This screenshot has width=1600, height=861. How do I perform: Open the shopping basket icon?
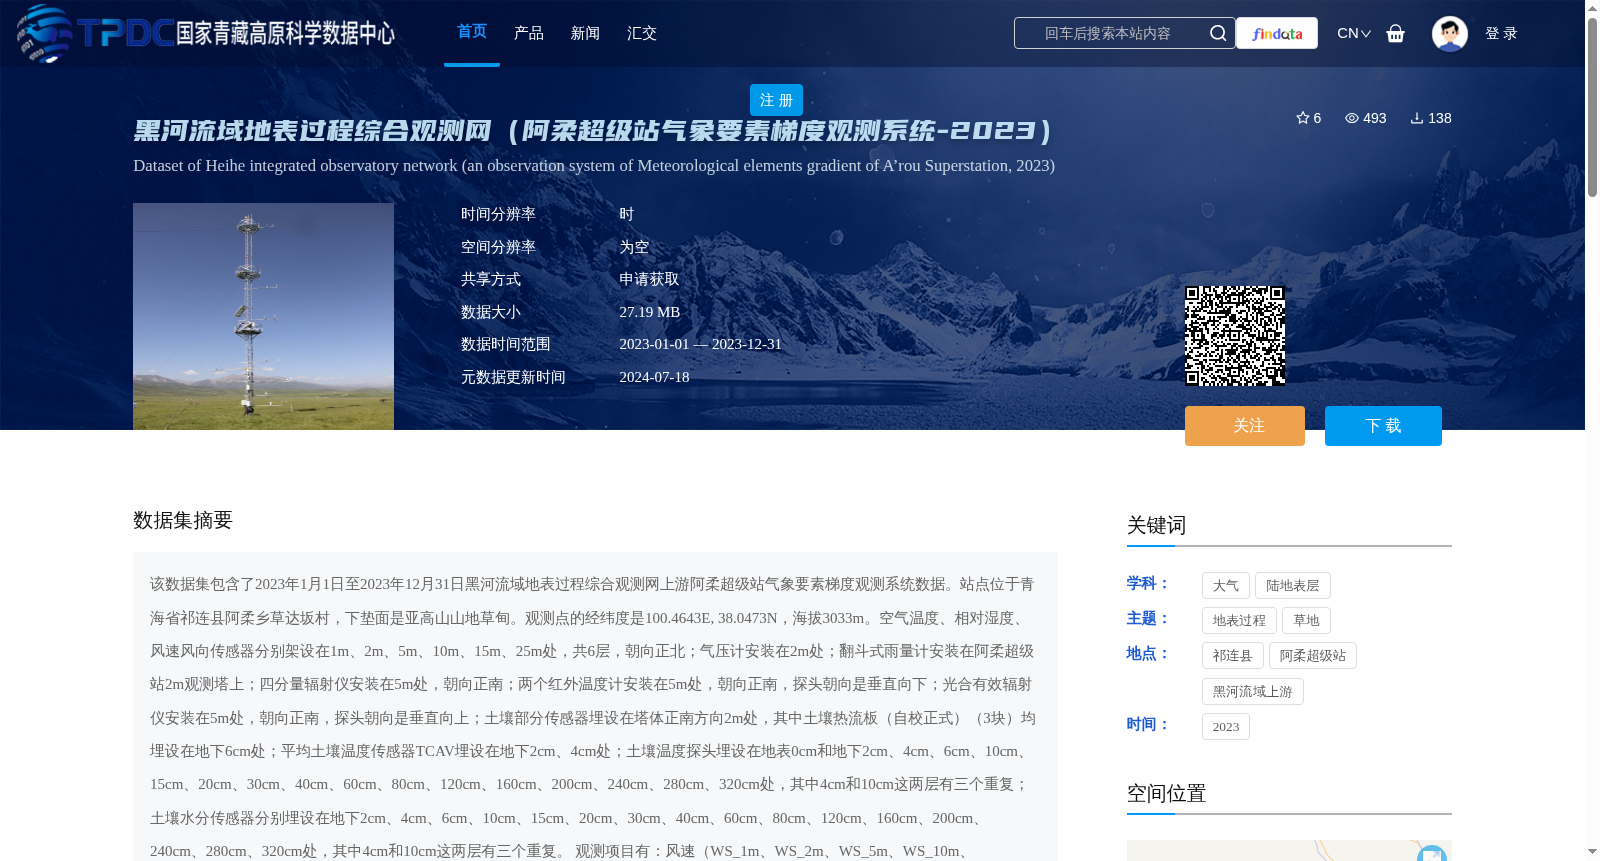[x=1396, y=33]
